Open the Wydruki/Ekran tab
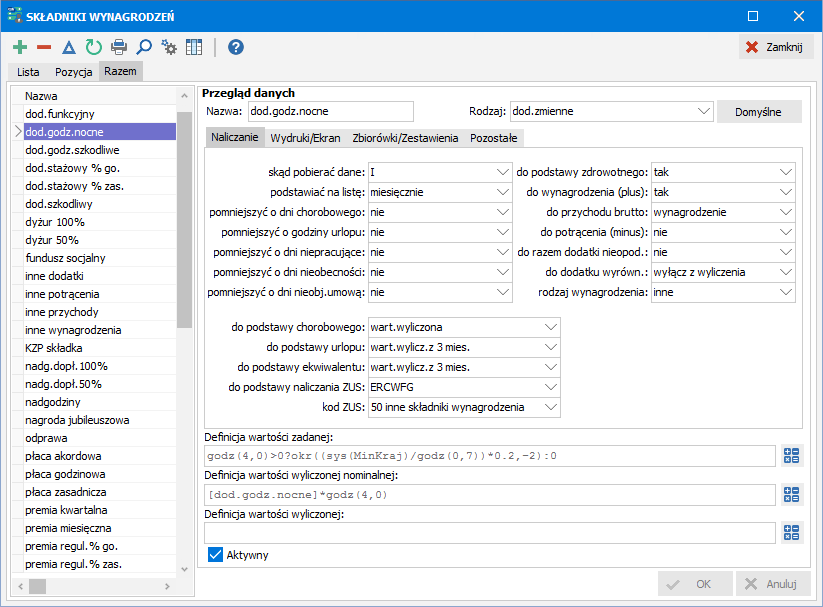The width and height of the screenshot is (823, 607). [305, 138]
